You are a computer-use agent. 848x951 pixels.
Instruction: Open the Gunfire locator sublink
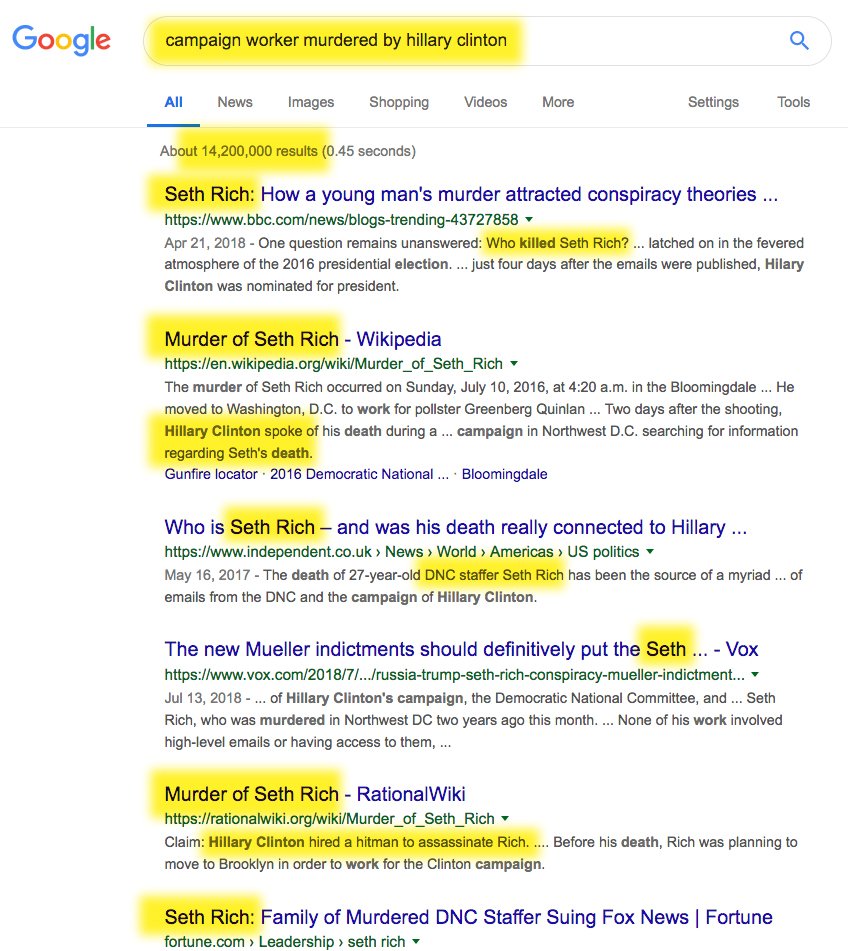click(x=211, y=474)
